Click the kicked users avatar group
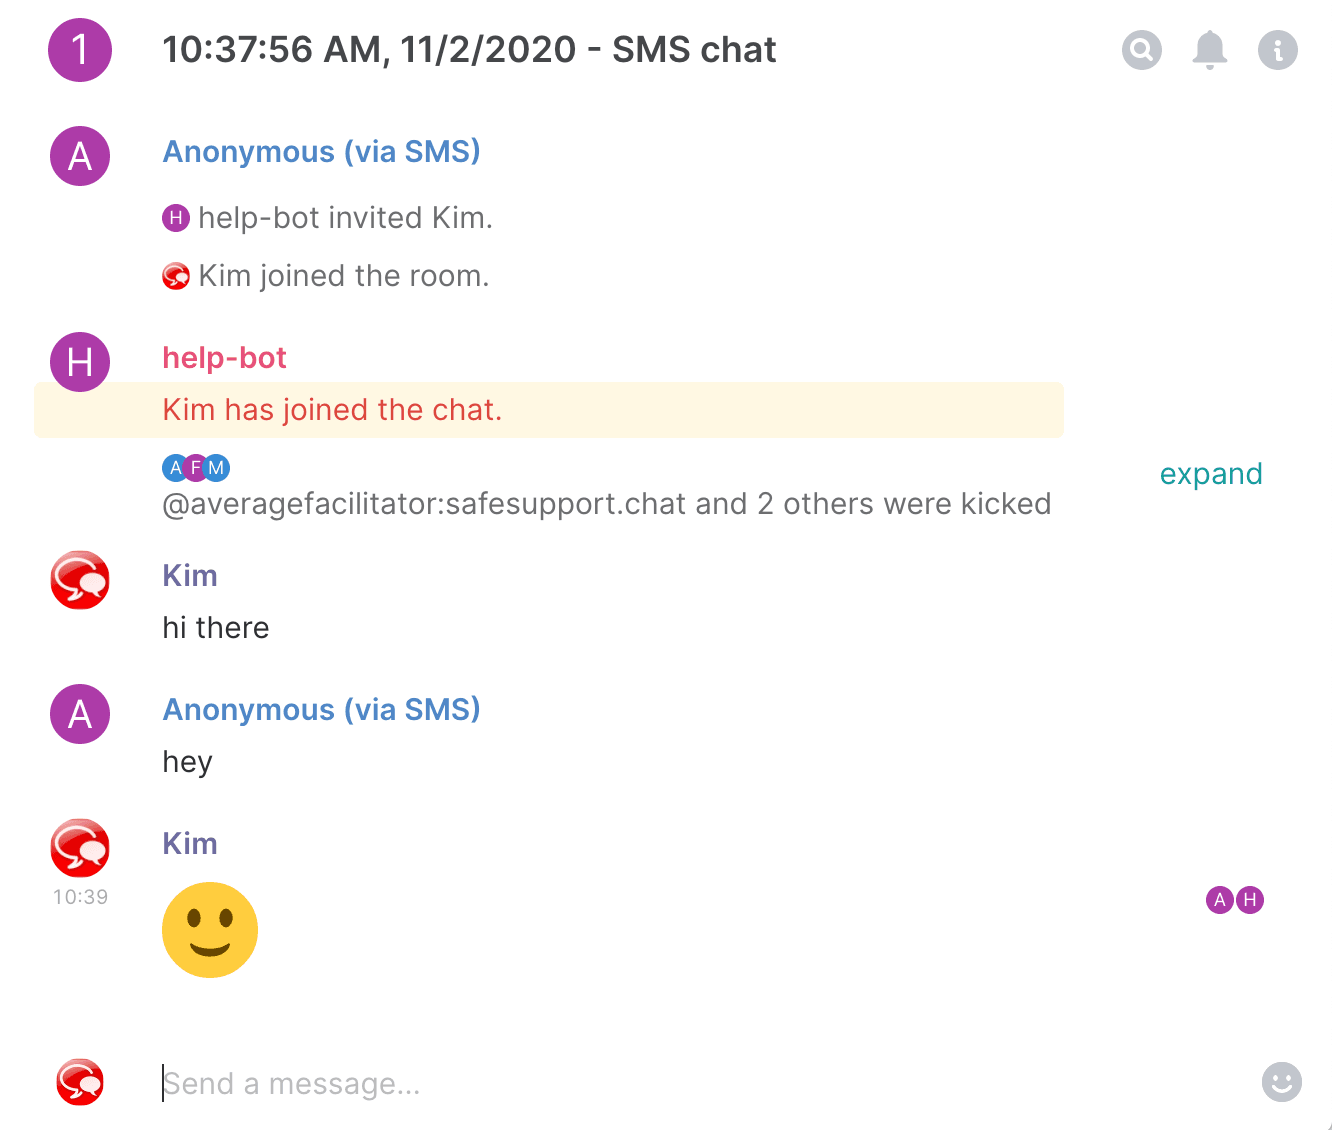Screen dimensions: 1332x1130 [x=196, y=467]
